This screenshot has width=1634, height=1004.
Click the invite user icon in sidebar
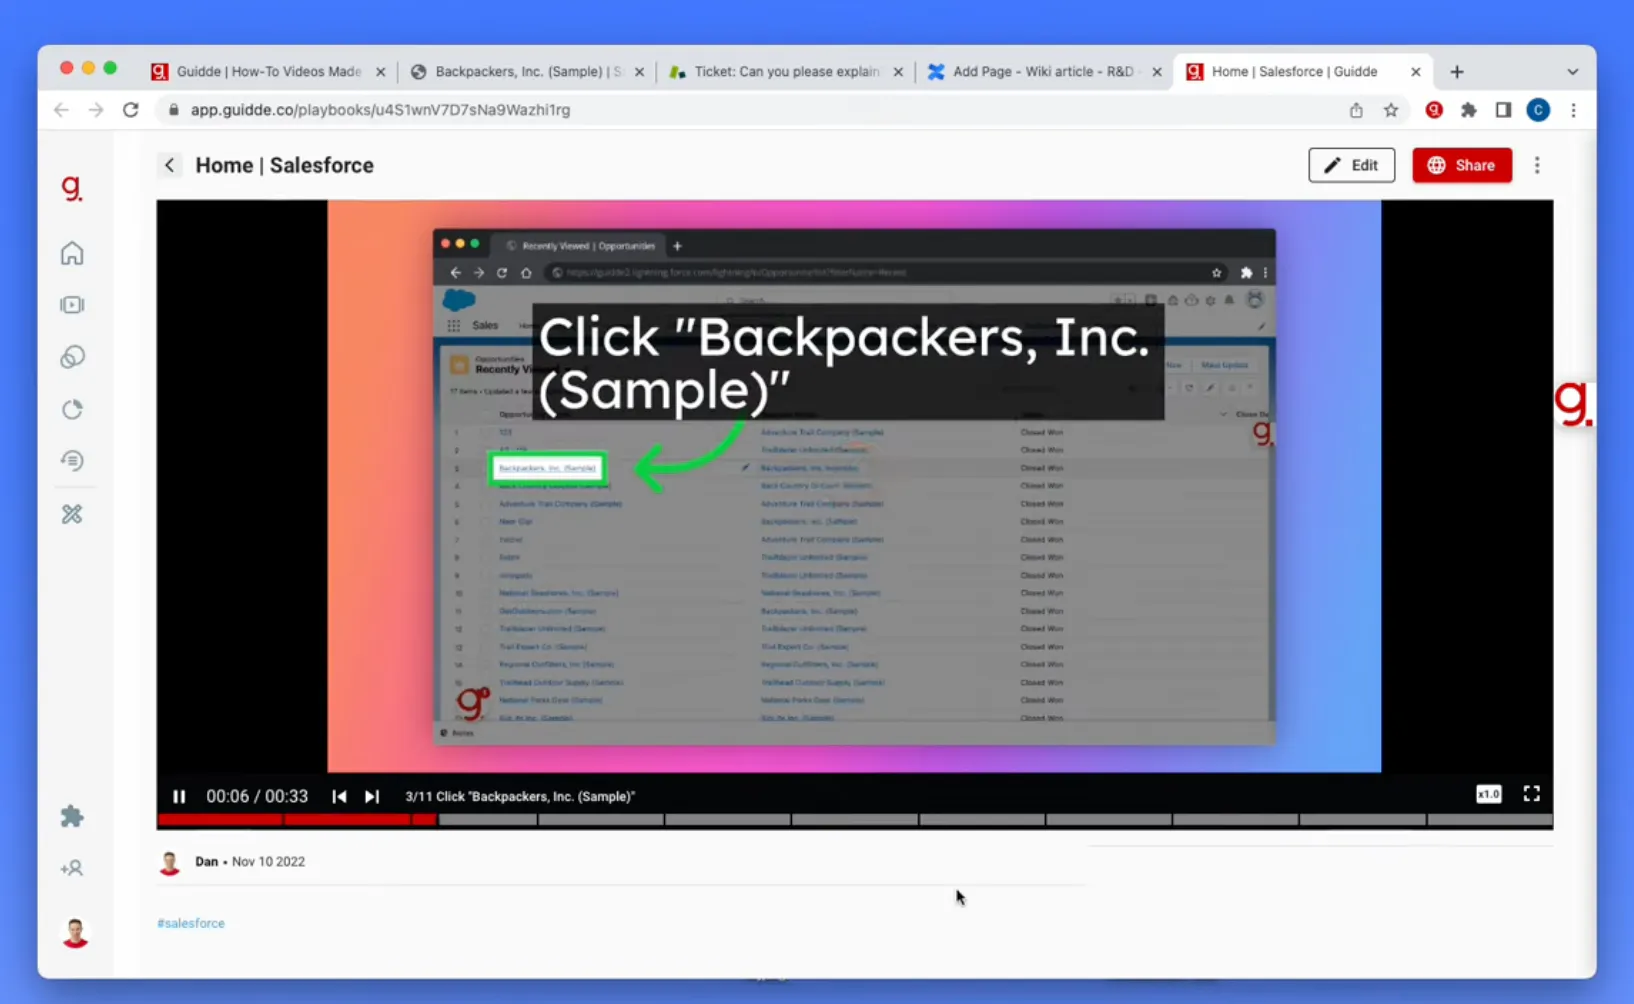point(72,868)
